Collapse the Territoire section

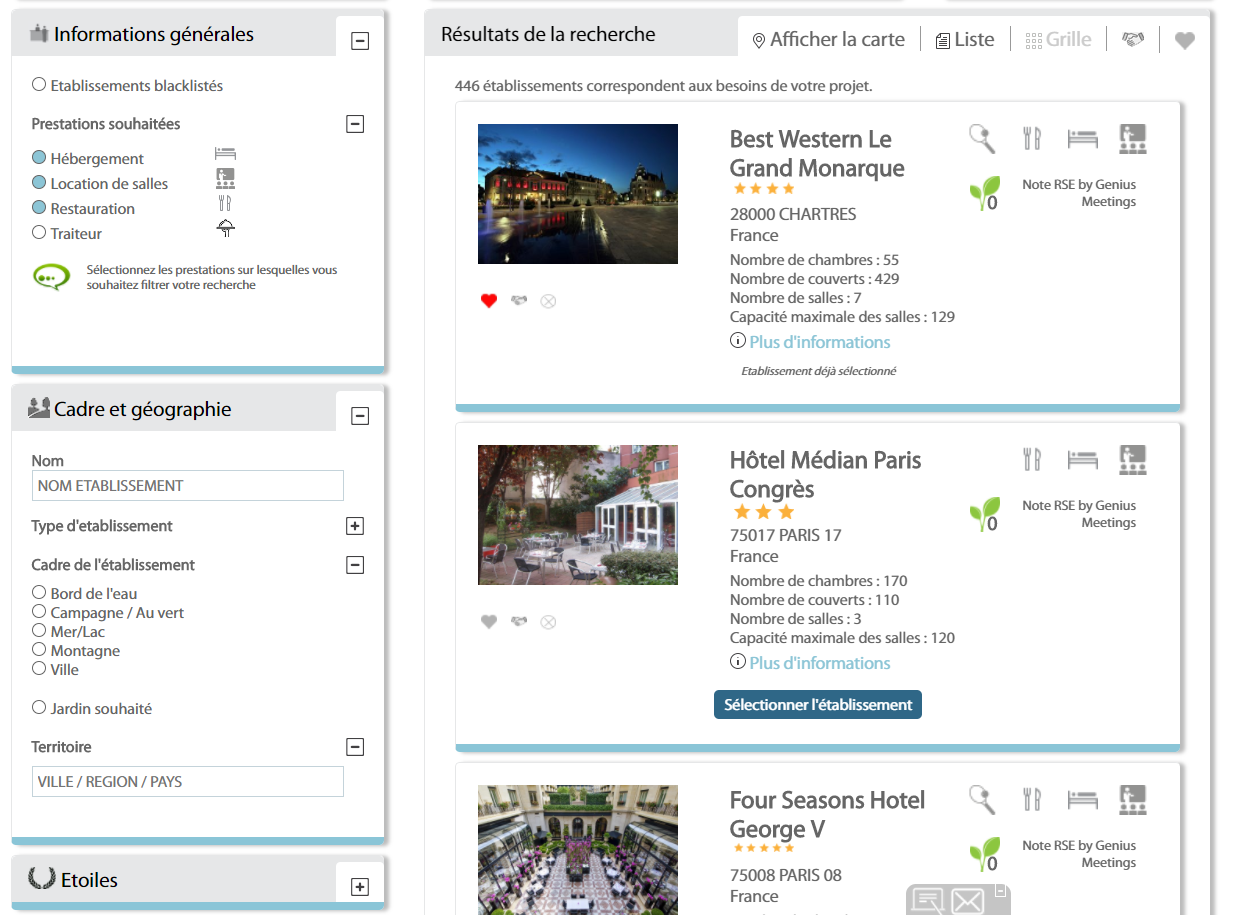(x=354, y=747)
